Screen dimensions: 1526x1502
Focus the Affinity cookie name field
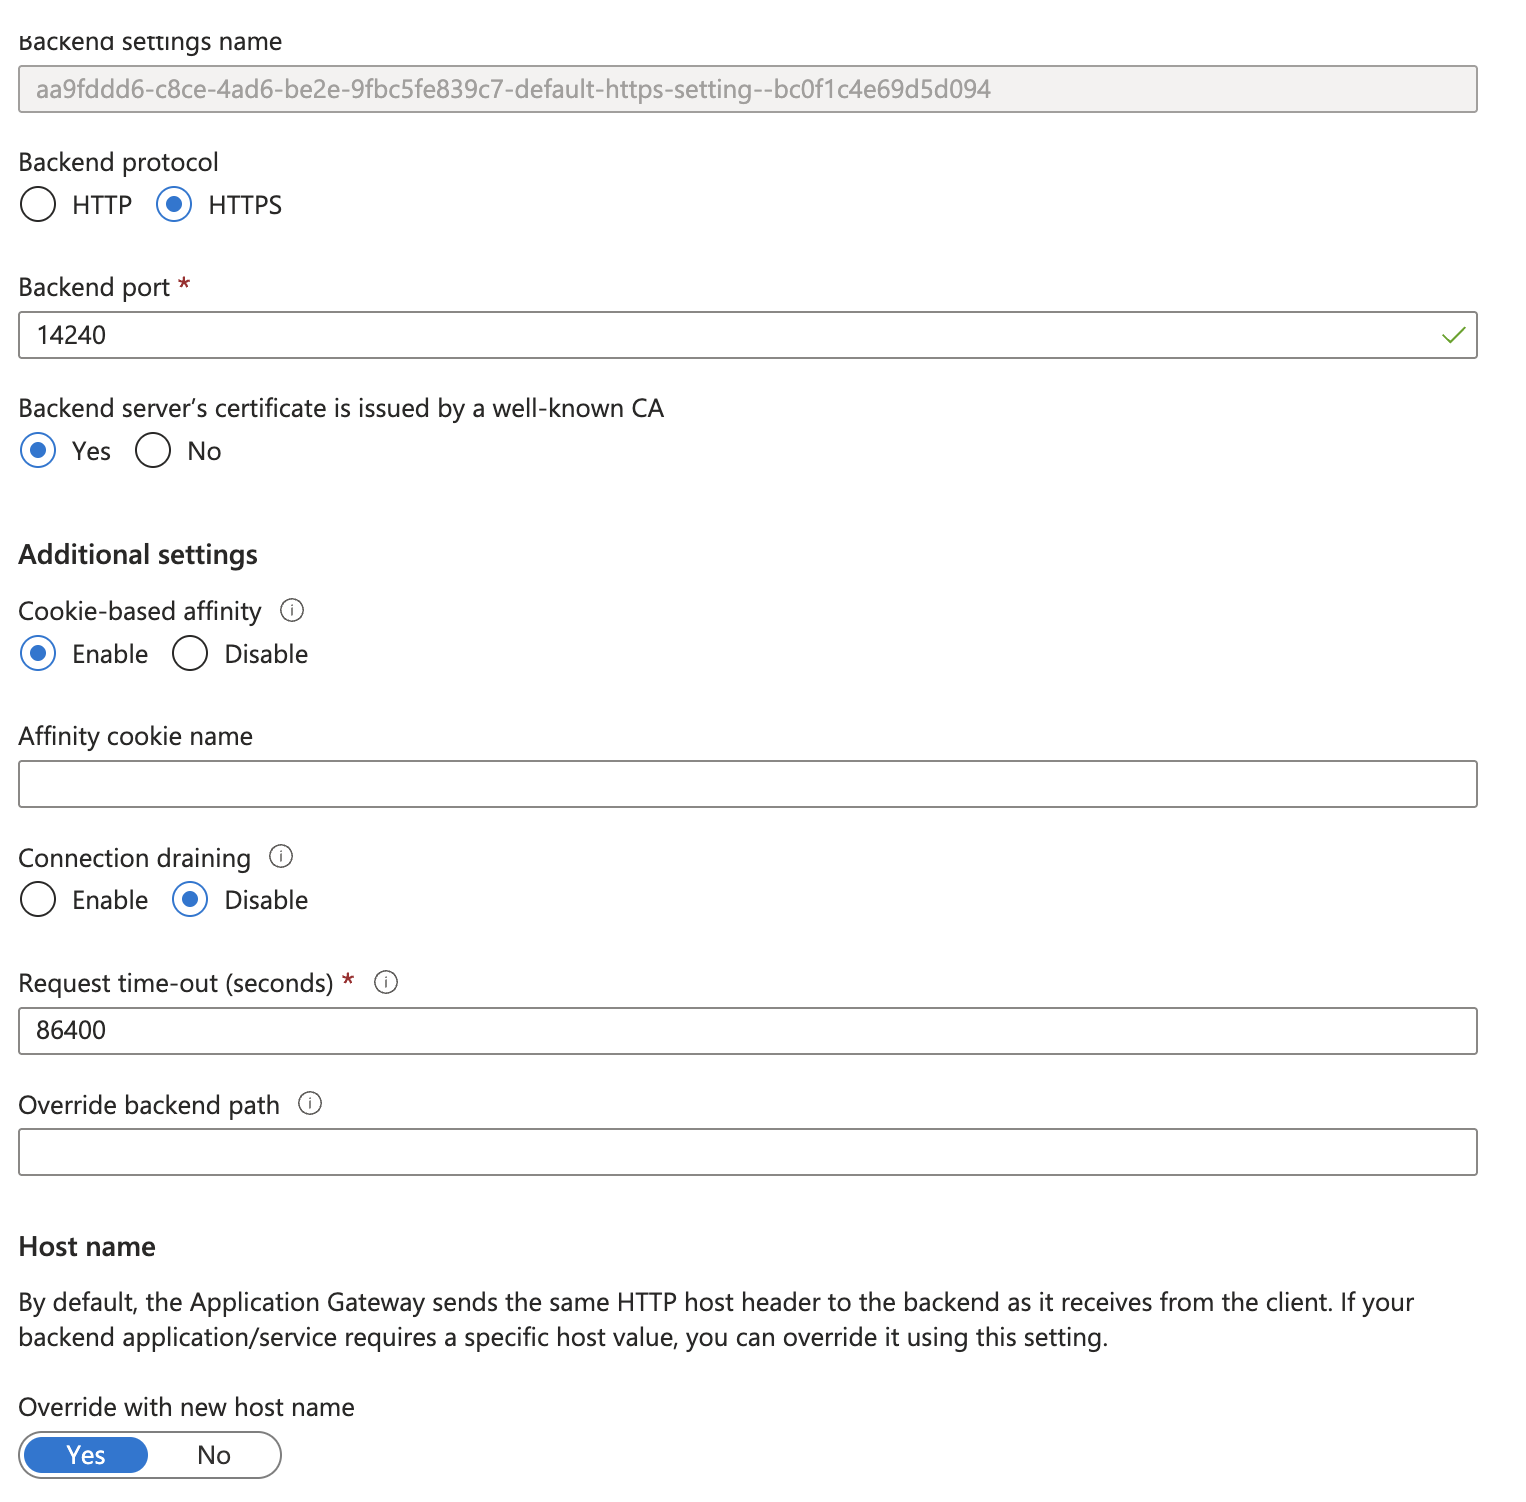pos(747,784)
